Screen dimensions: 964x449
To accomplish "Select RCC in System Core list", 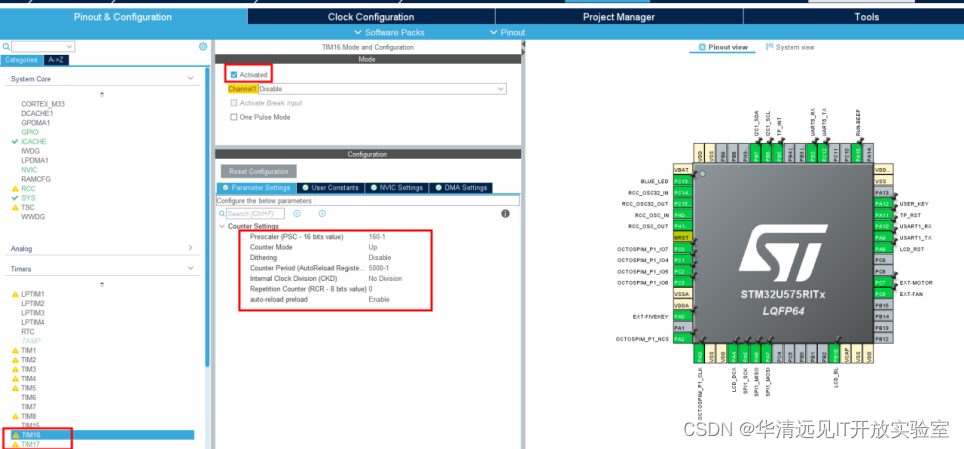I will (28, 189).
